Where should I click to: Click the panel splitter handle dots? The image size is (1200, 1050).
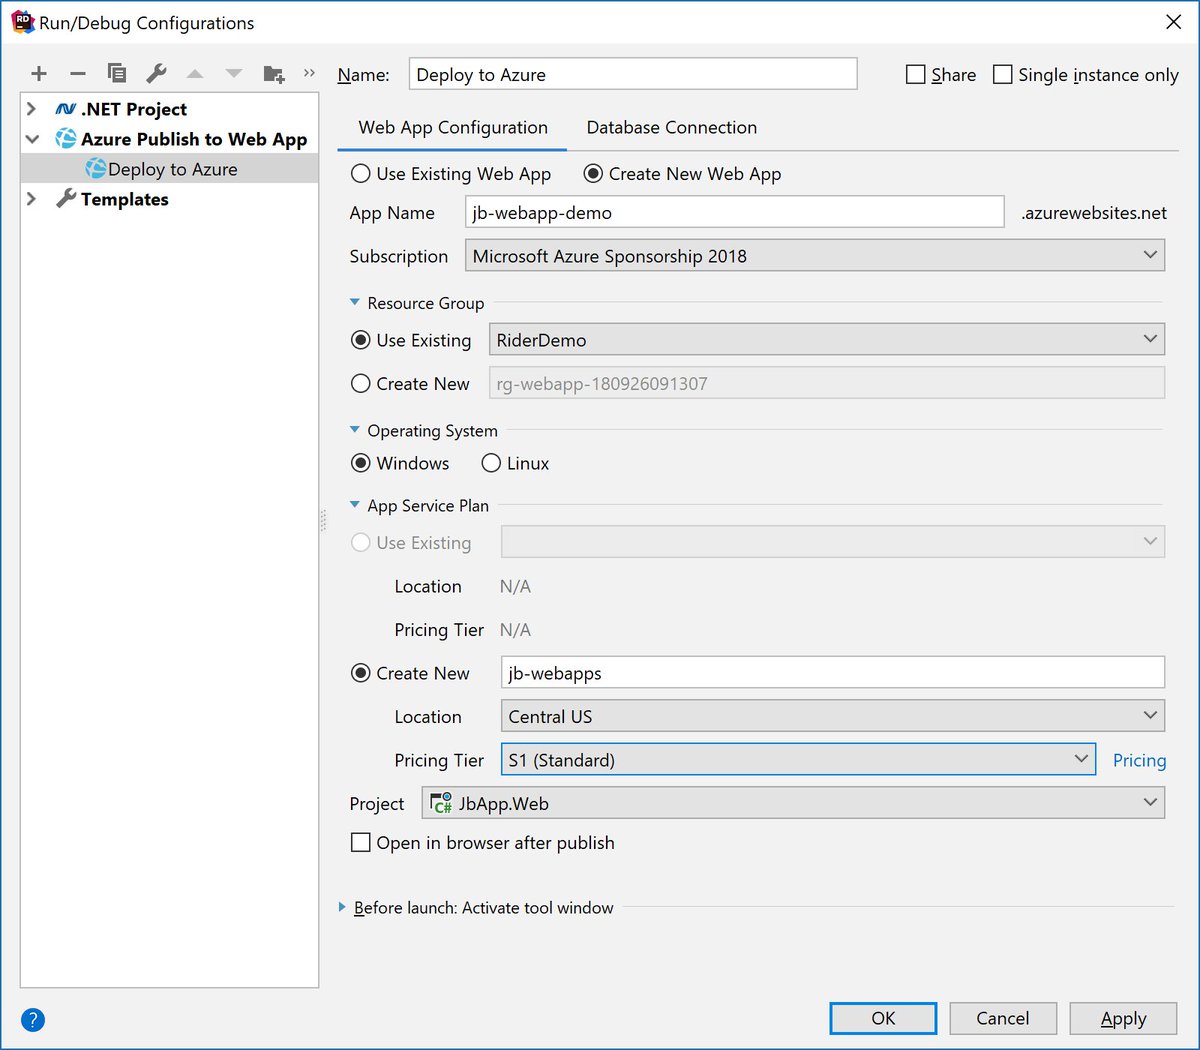point(323,521)
